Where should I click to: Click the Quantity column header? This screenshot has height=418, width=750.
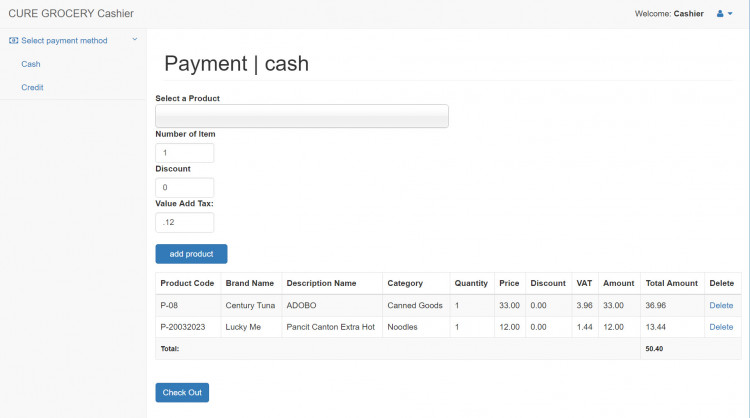tap(471, 283)
